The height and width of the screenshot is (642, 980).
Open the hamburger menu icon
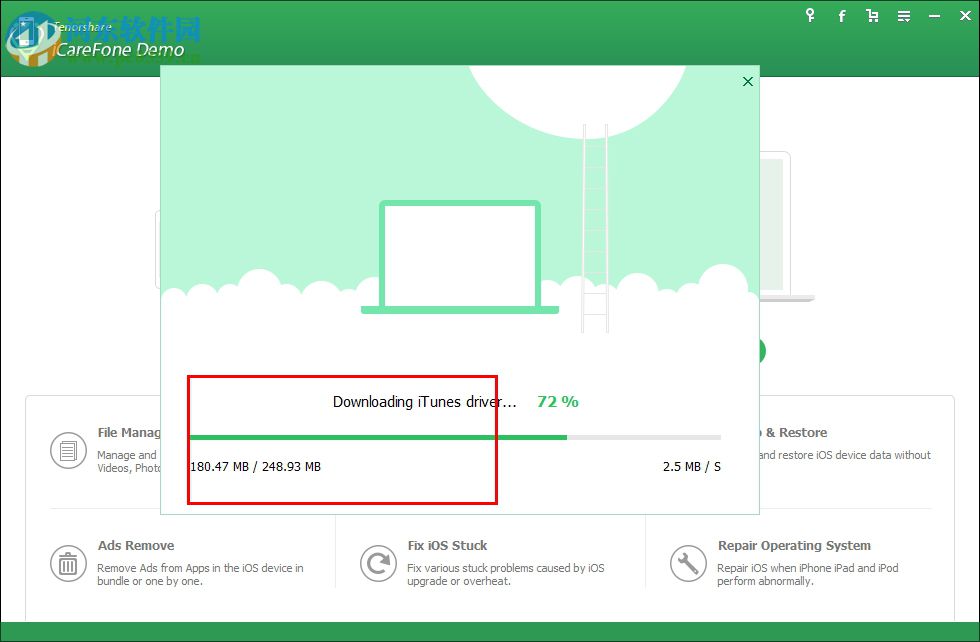(x=904, y=16)
